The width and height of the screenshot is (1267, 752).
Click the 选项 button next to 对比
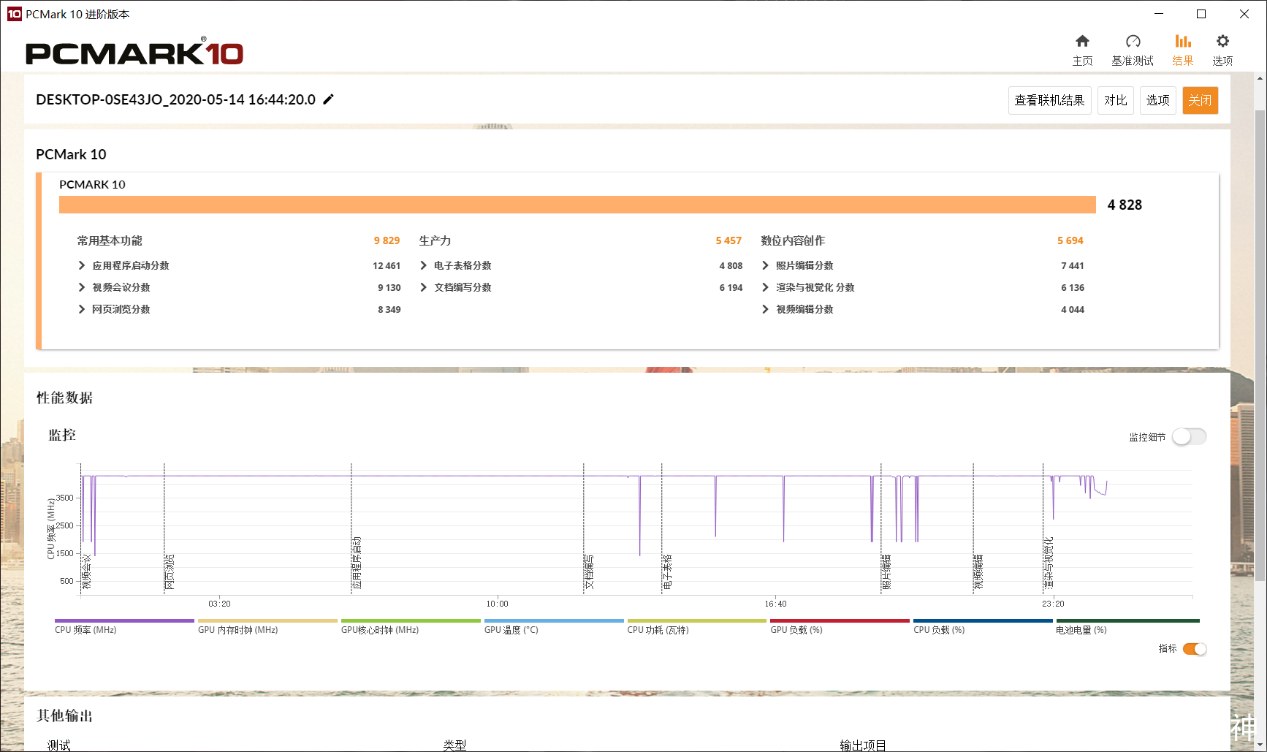click(1158, 100)
